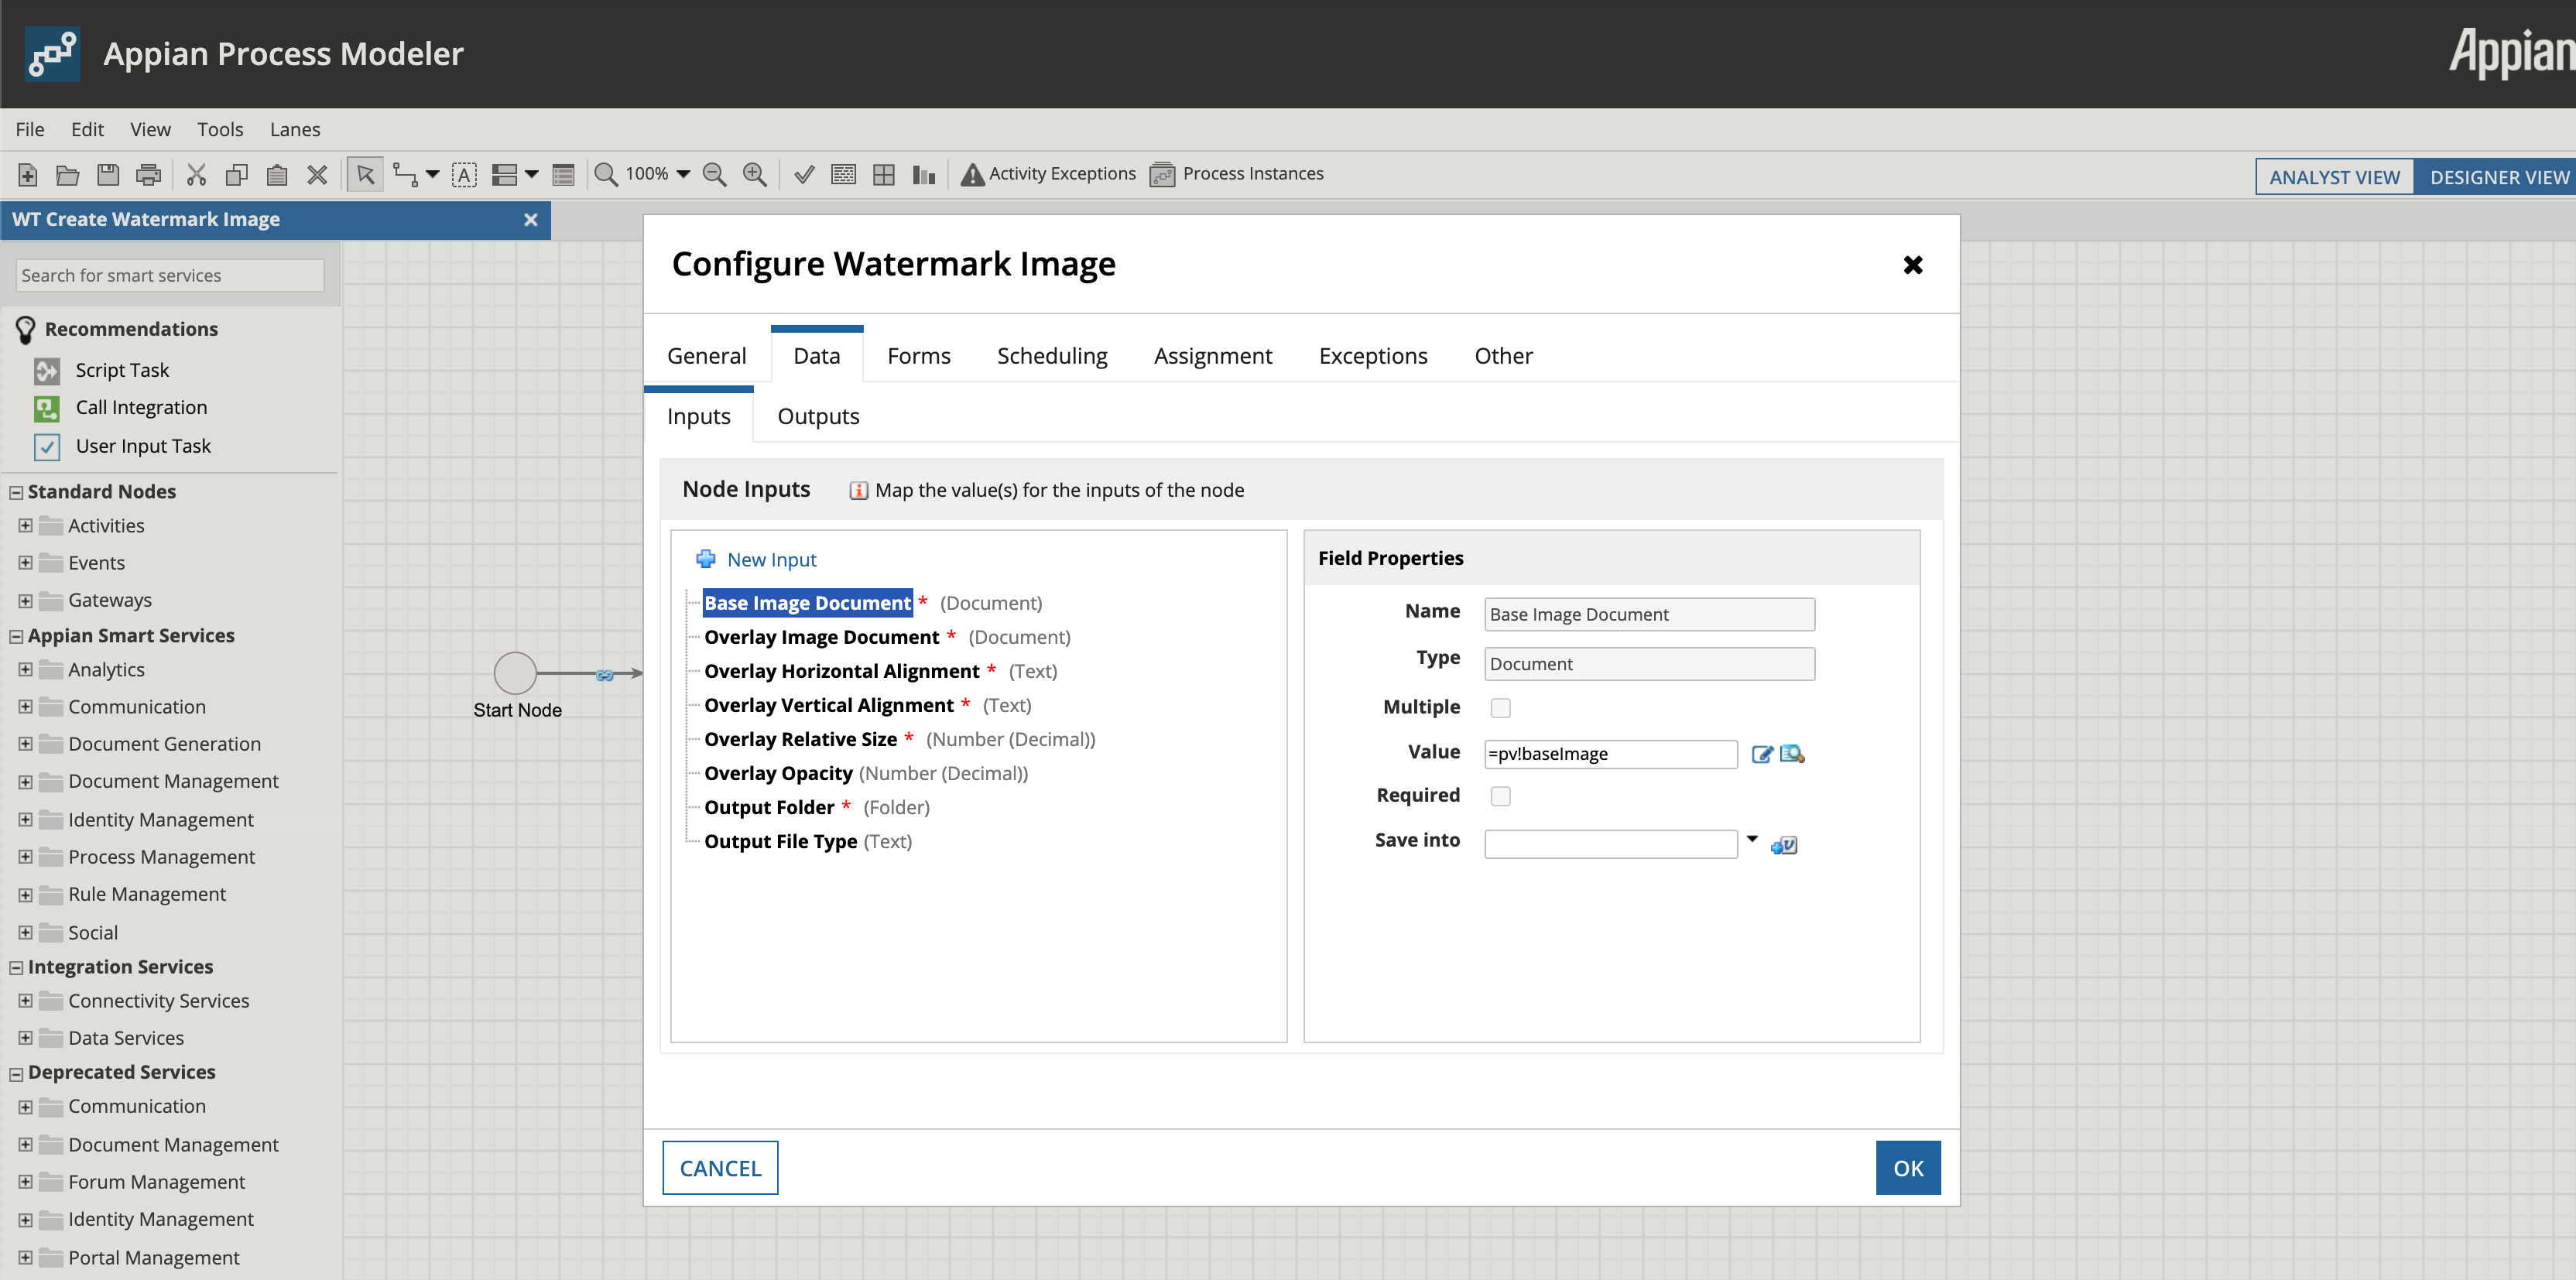
Task: Click the Open folder toolbar icon
Action: [x=67, y=175]
